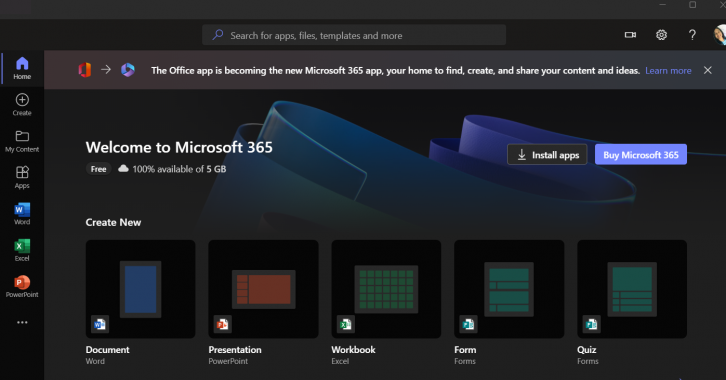The image size is (726, 380).
Task: Open My Content folder icon
Action: tap(22, 136)
